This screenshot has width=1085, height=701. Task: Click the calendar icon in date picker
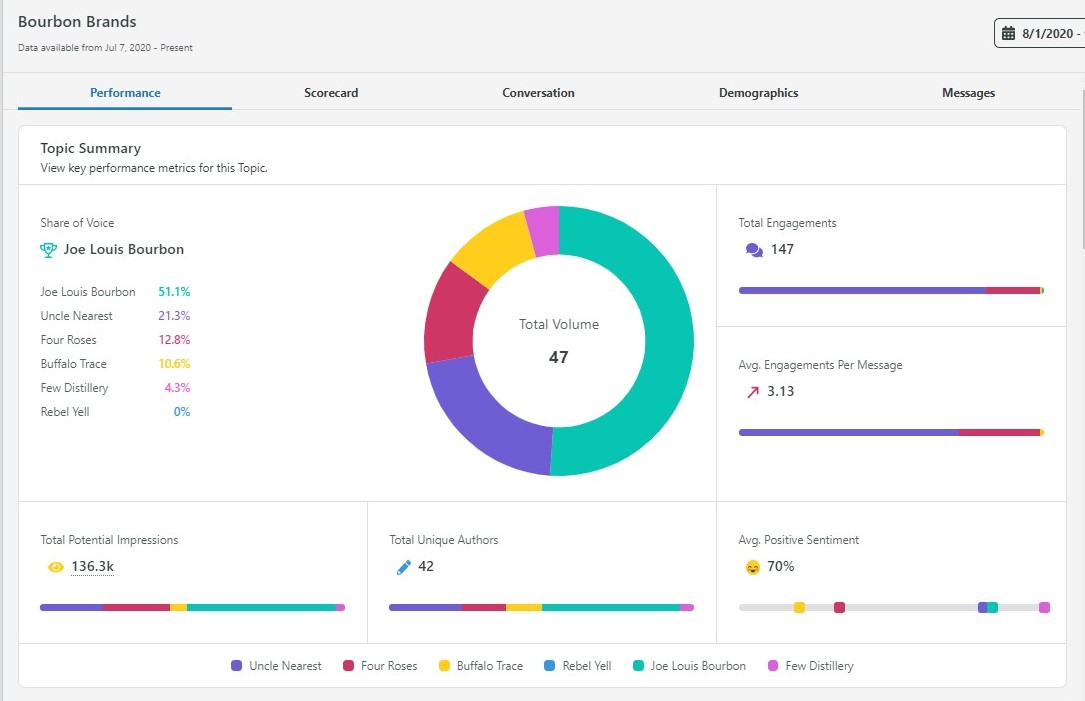click(1008, 33)
